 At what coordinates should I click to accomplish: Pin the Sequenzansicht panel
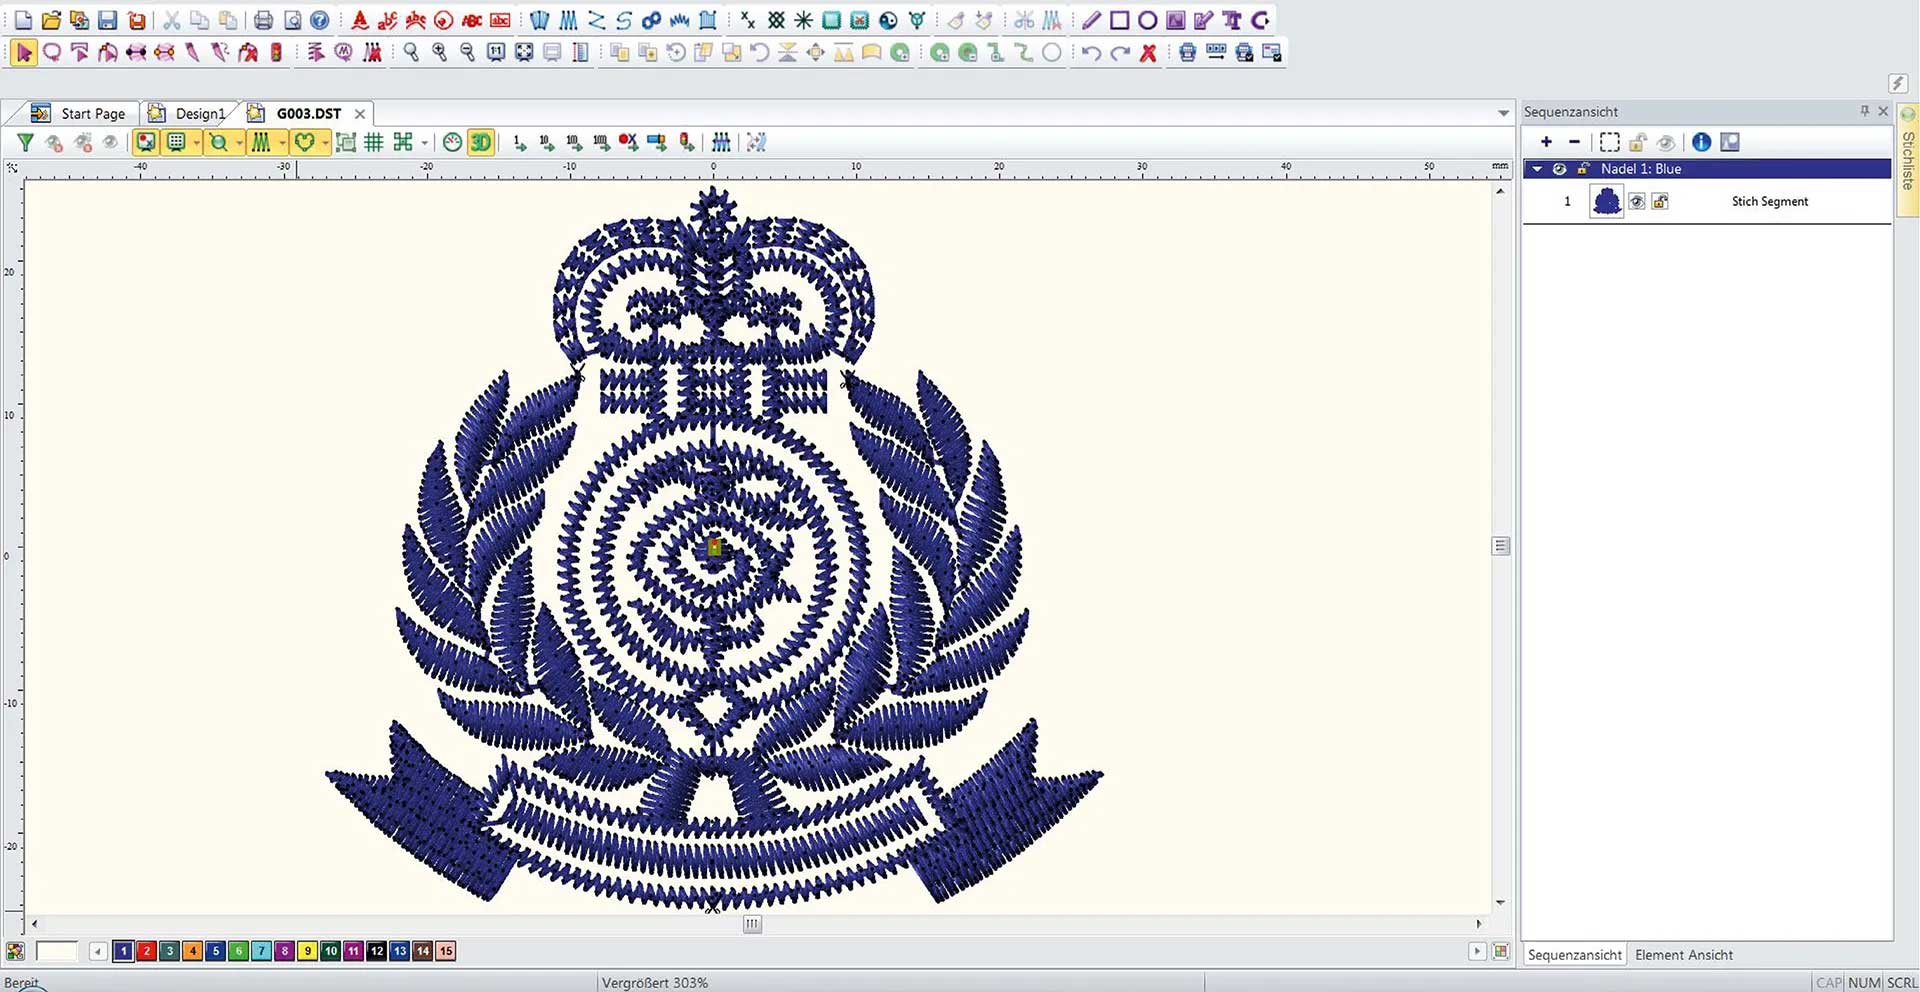point(1864,111)
